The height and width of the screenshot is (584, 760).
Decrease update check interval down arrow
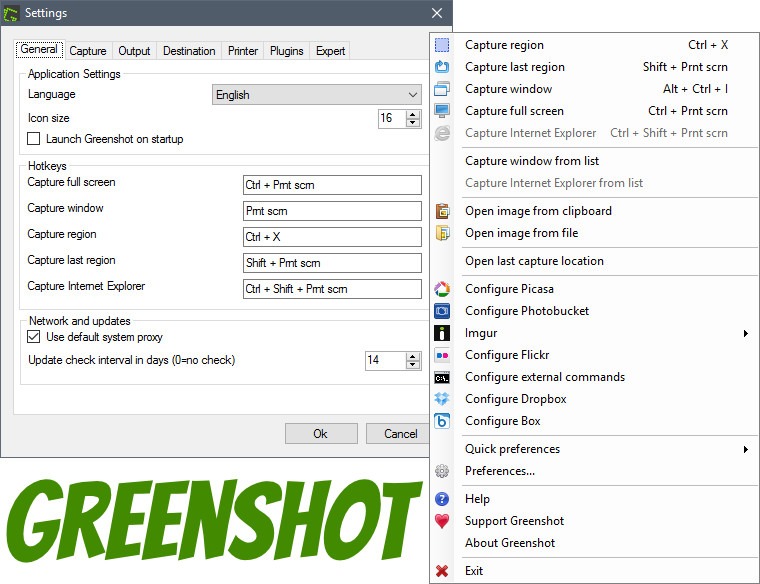[412, 364]
